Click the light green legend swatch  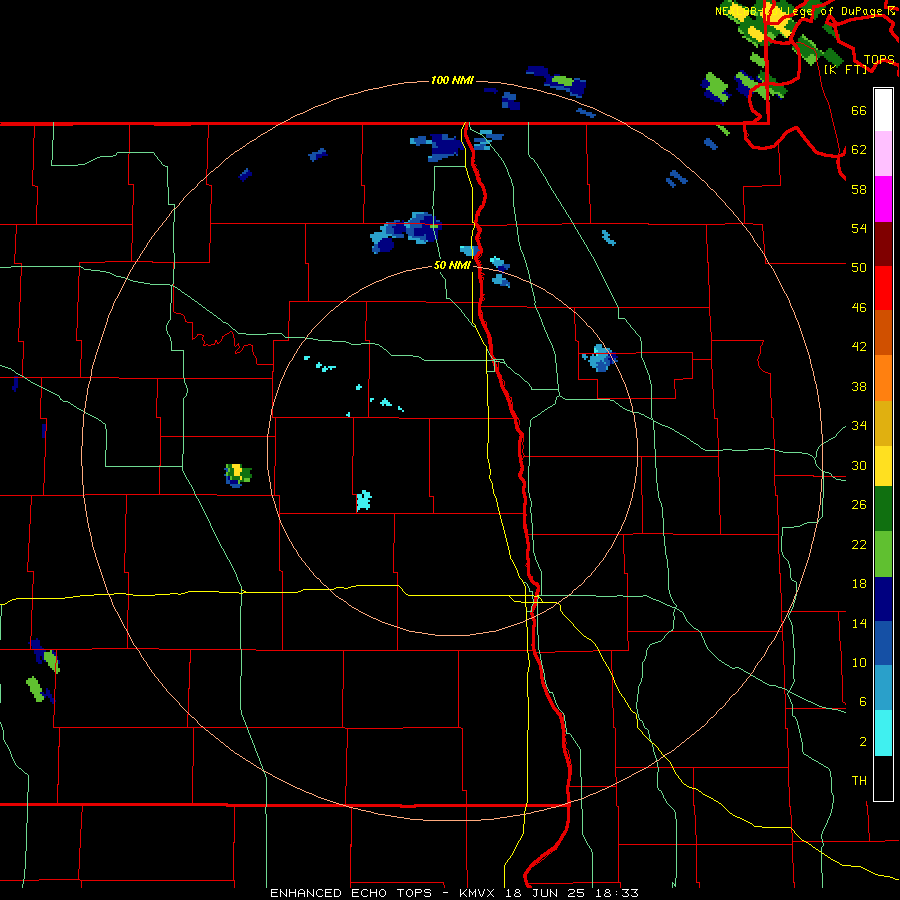(883, 554)
